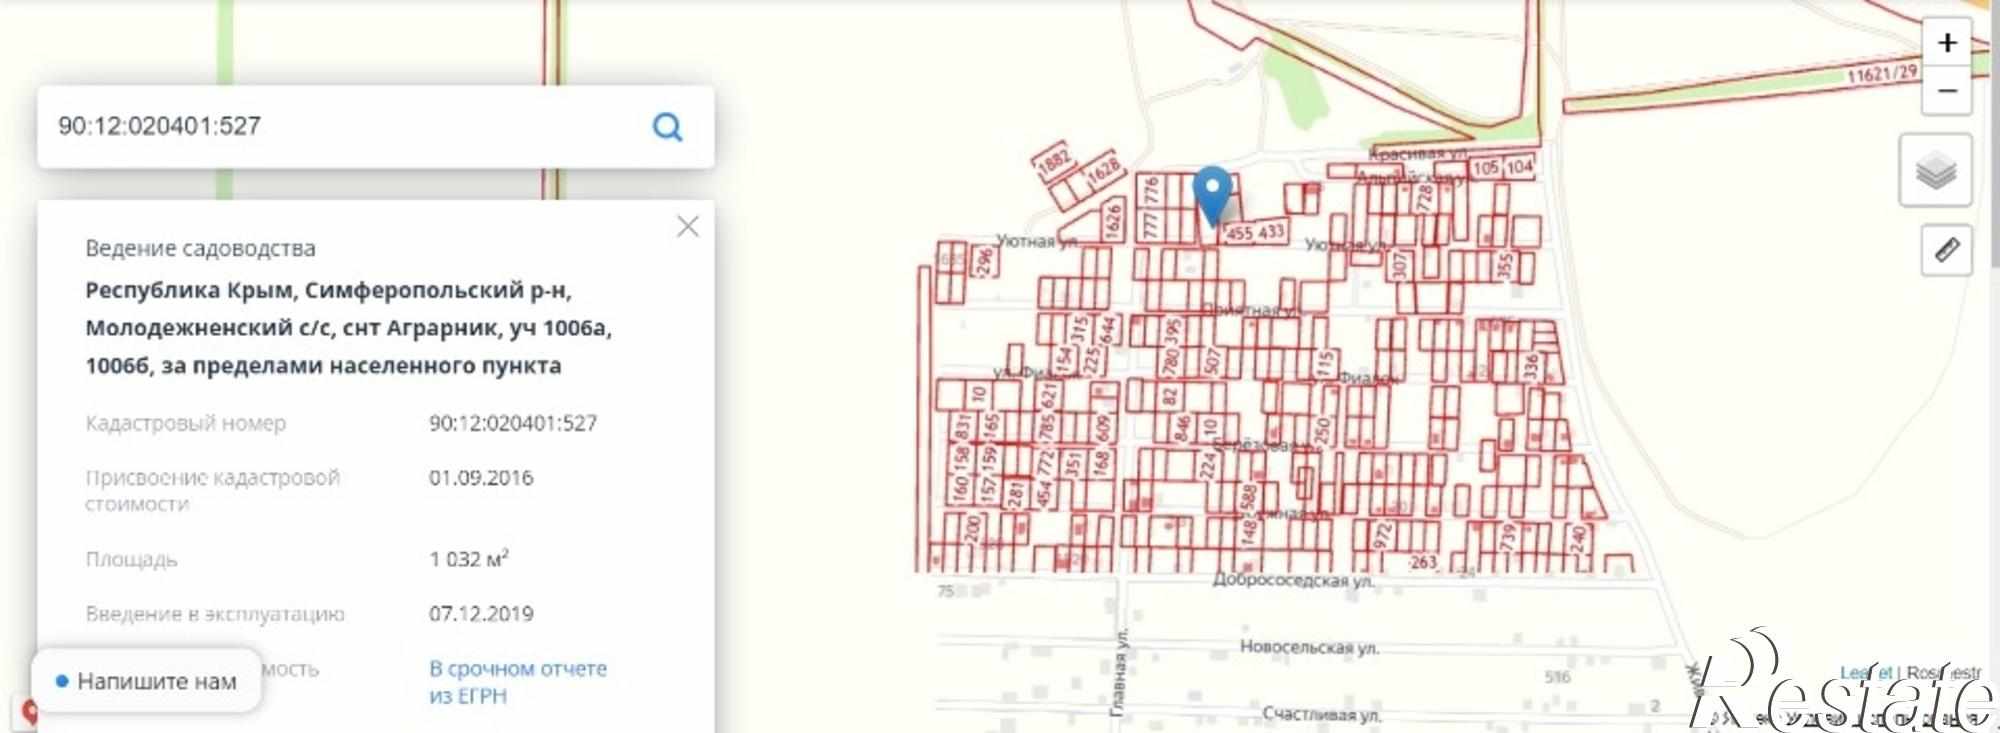The width and height of the screenshot is (2000, 733).
Task: Click the search magnifier icon
Action: [667, 127]
